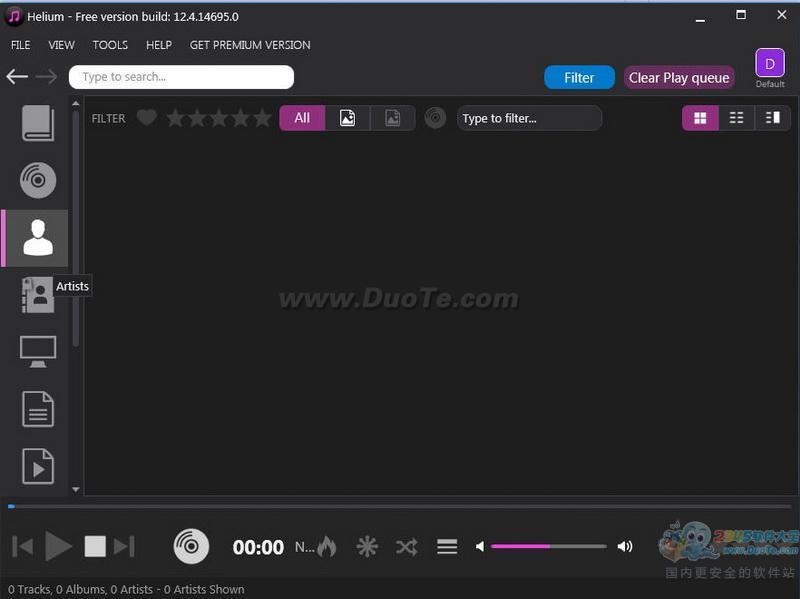
Task: Open the Default user profile selector
Action: (769, 64)
